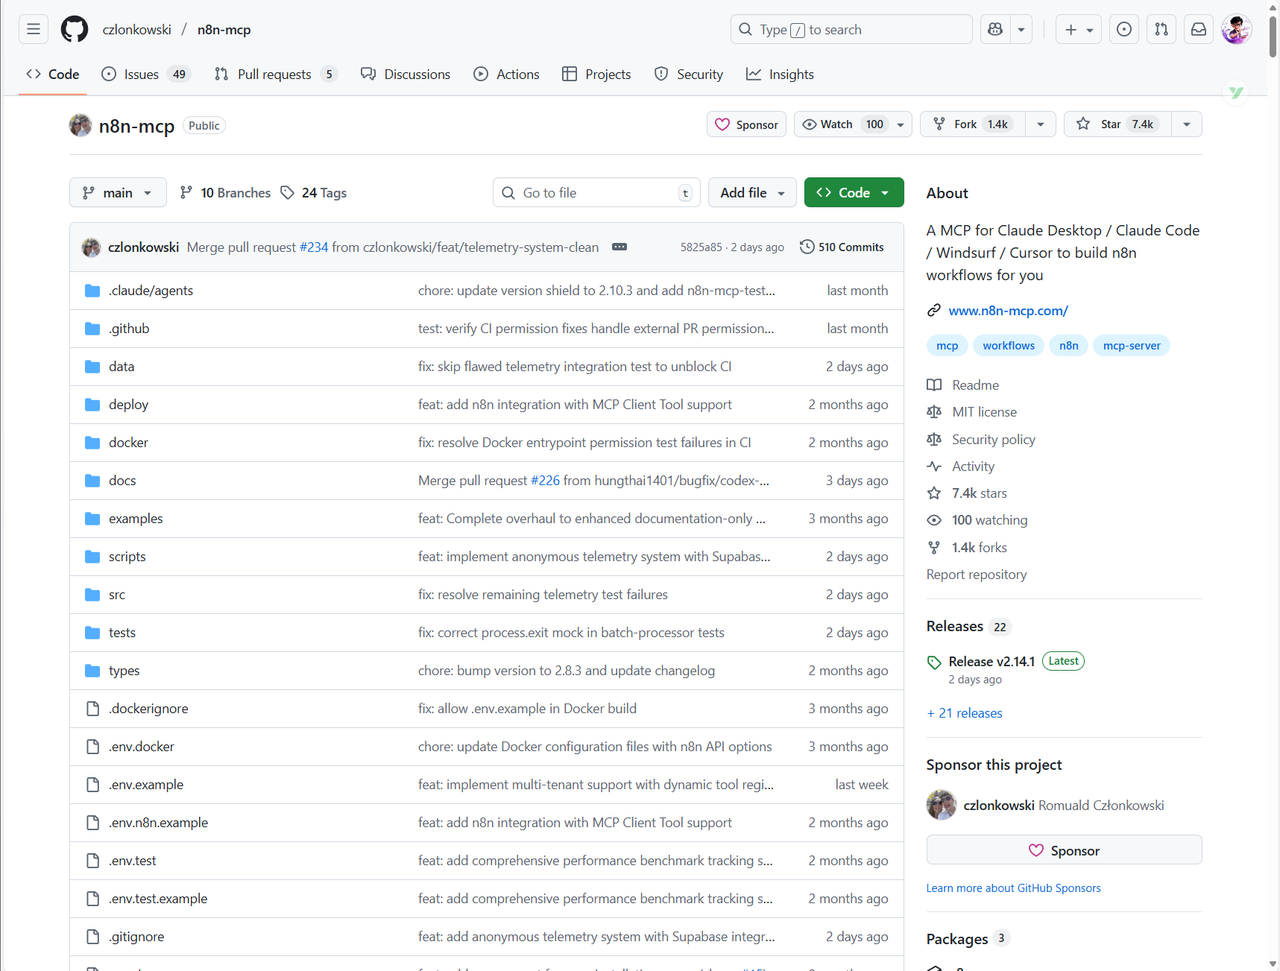Click Report repository link

tap(976, 574)
